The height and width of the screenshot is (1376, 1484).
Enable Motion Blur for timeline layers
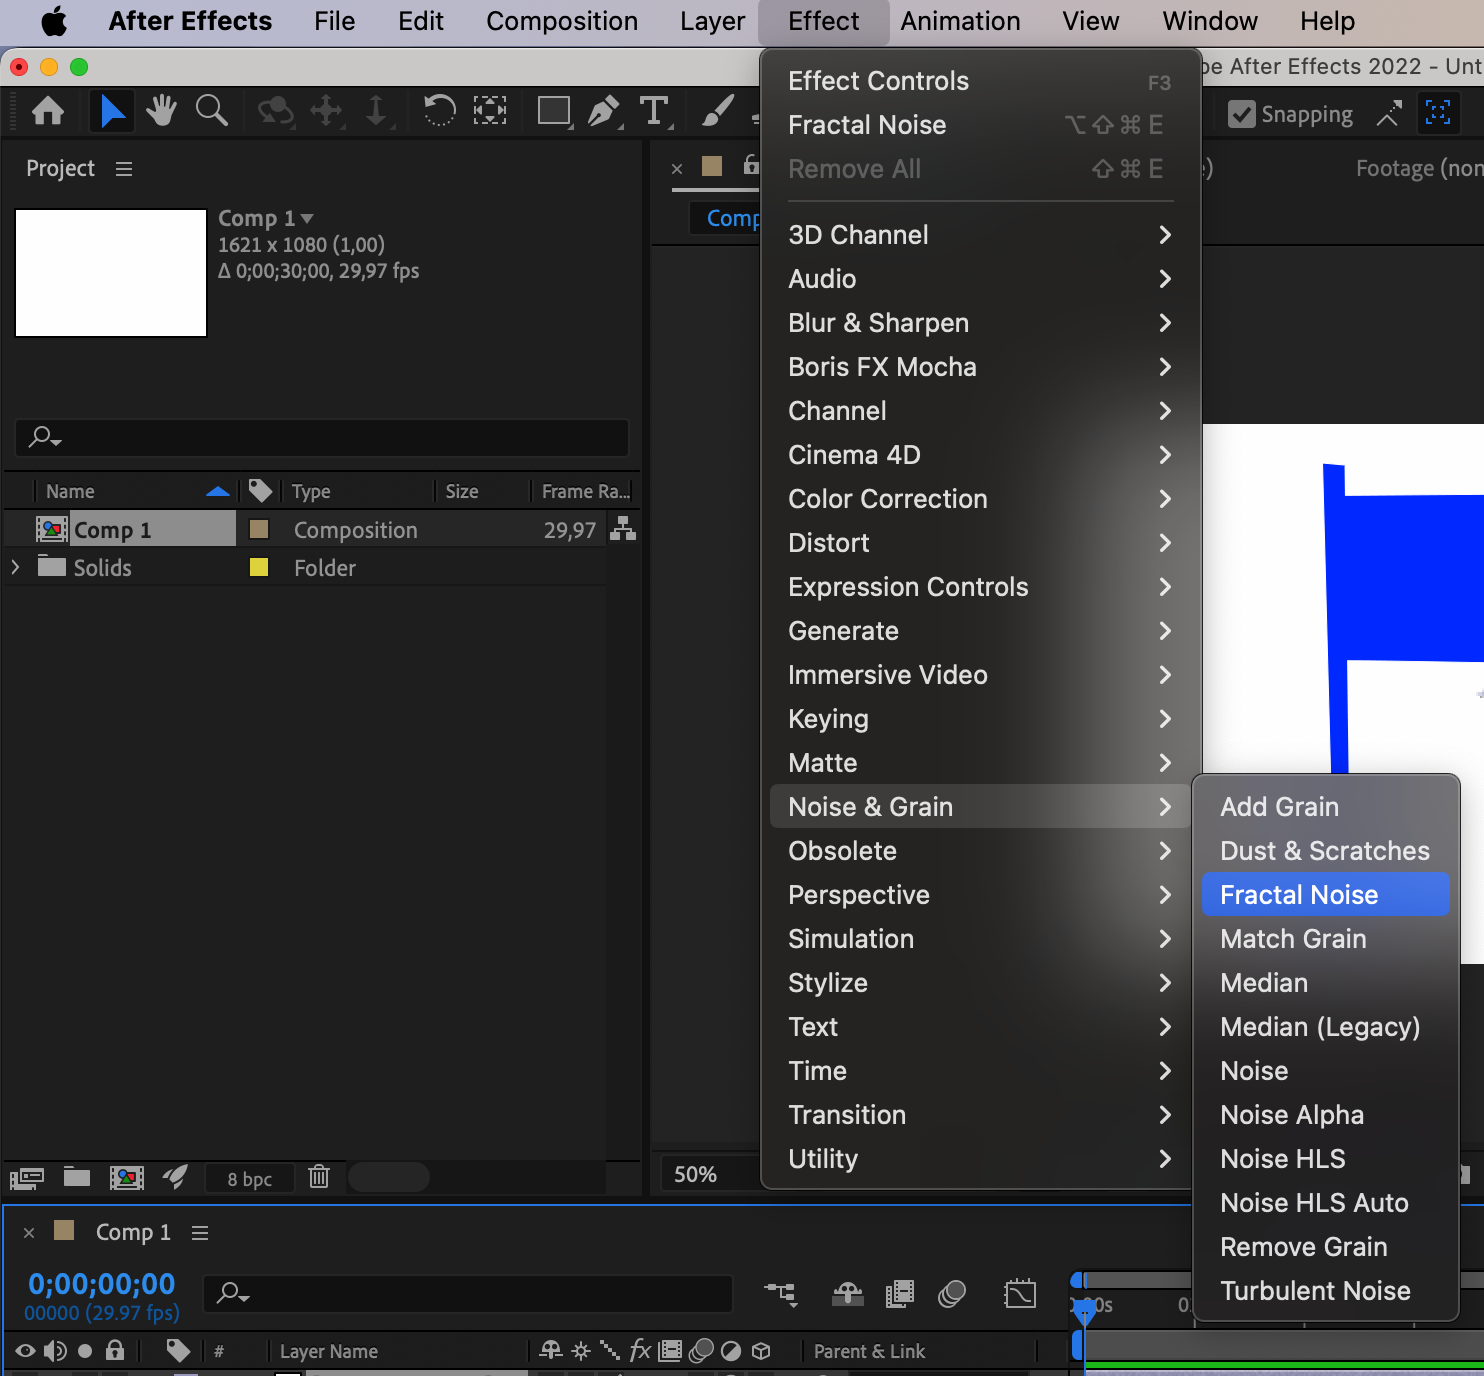click(952, 1294)
